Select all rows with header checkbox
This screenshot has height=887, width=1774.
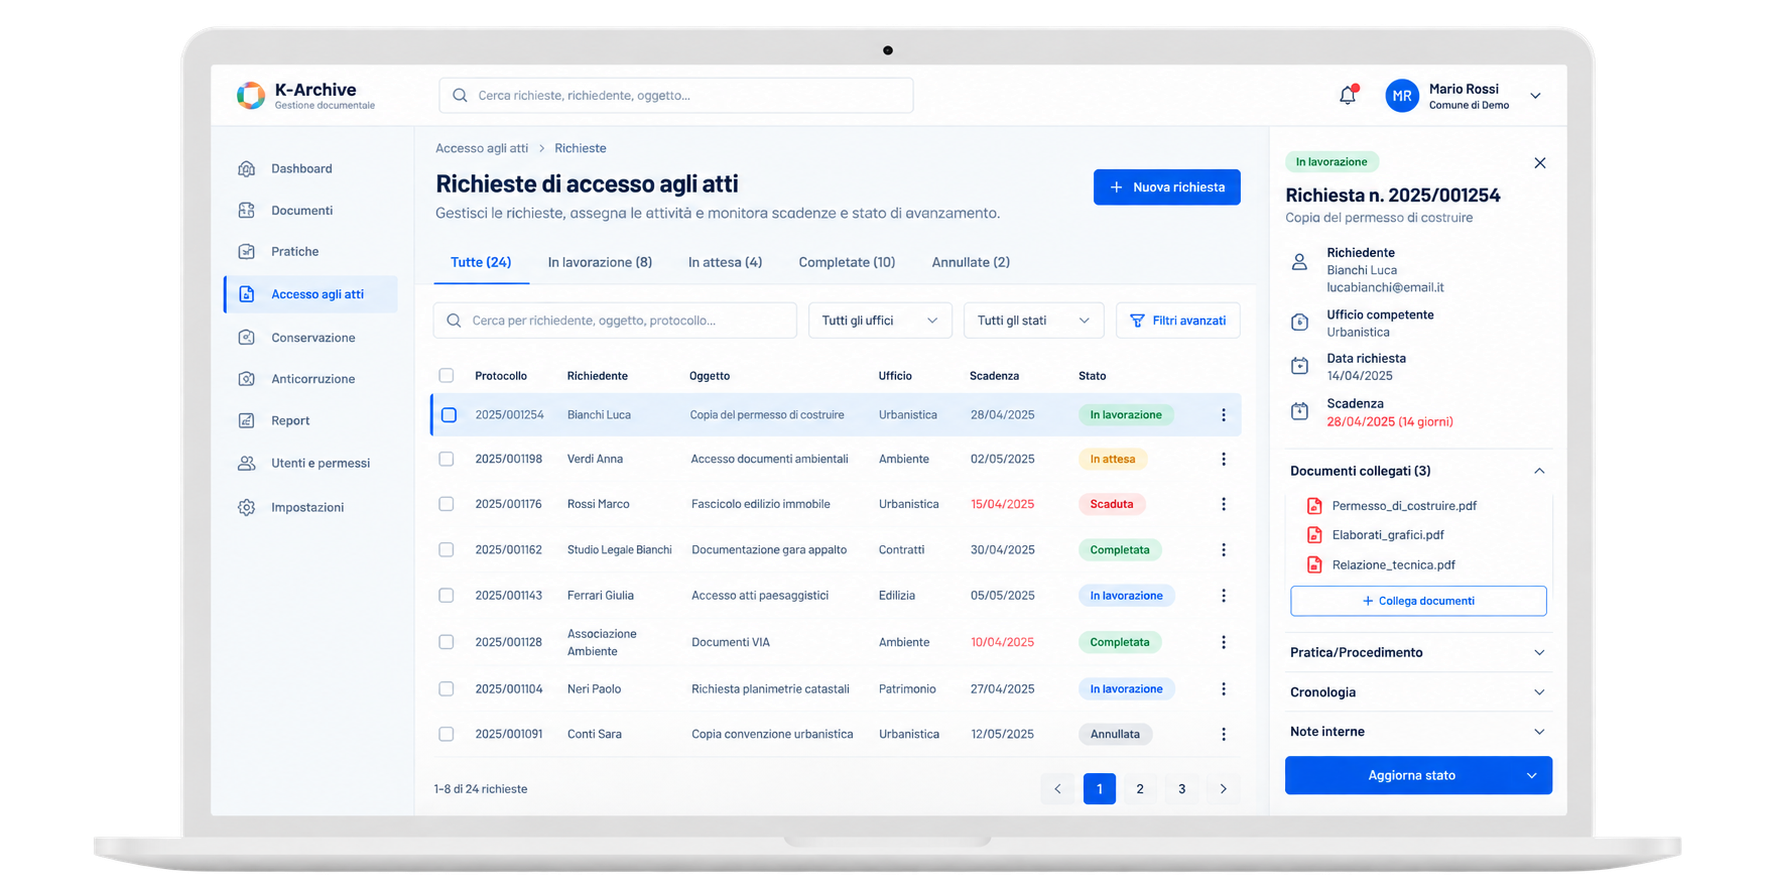tap(446, 376)
